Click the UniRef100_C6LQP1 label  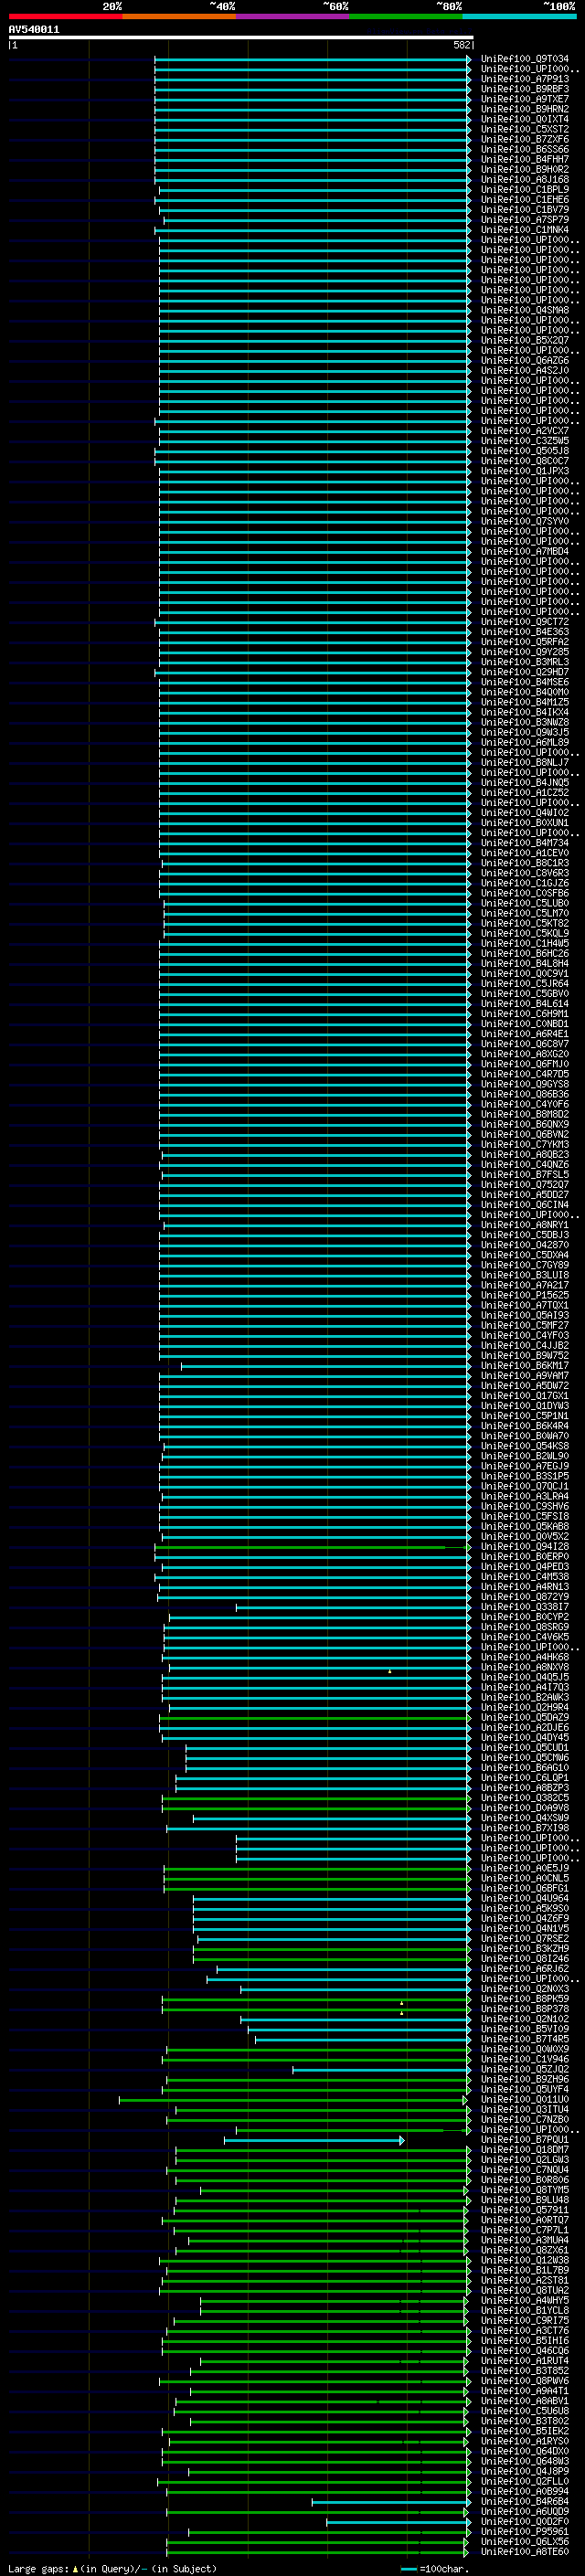524,1777
